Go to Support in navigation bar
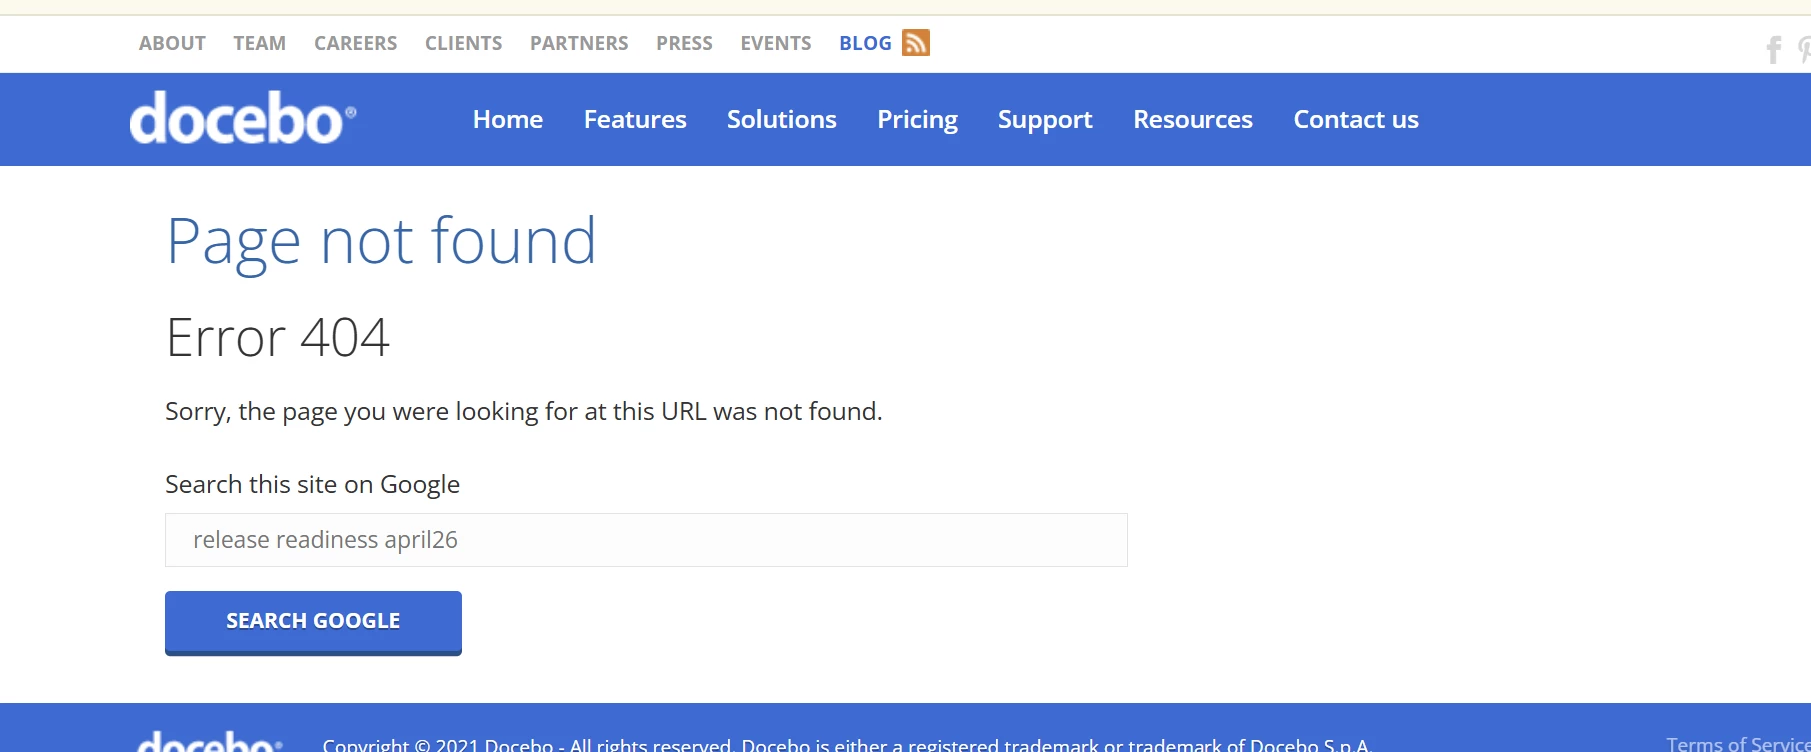 tap(1045, 120)
